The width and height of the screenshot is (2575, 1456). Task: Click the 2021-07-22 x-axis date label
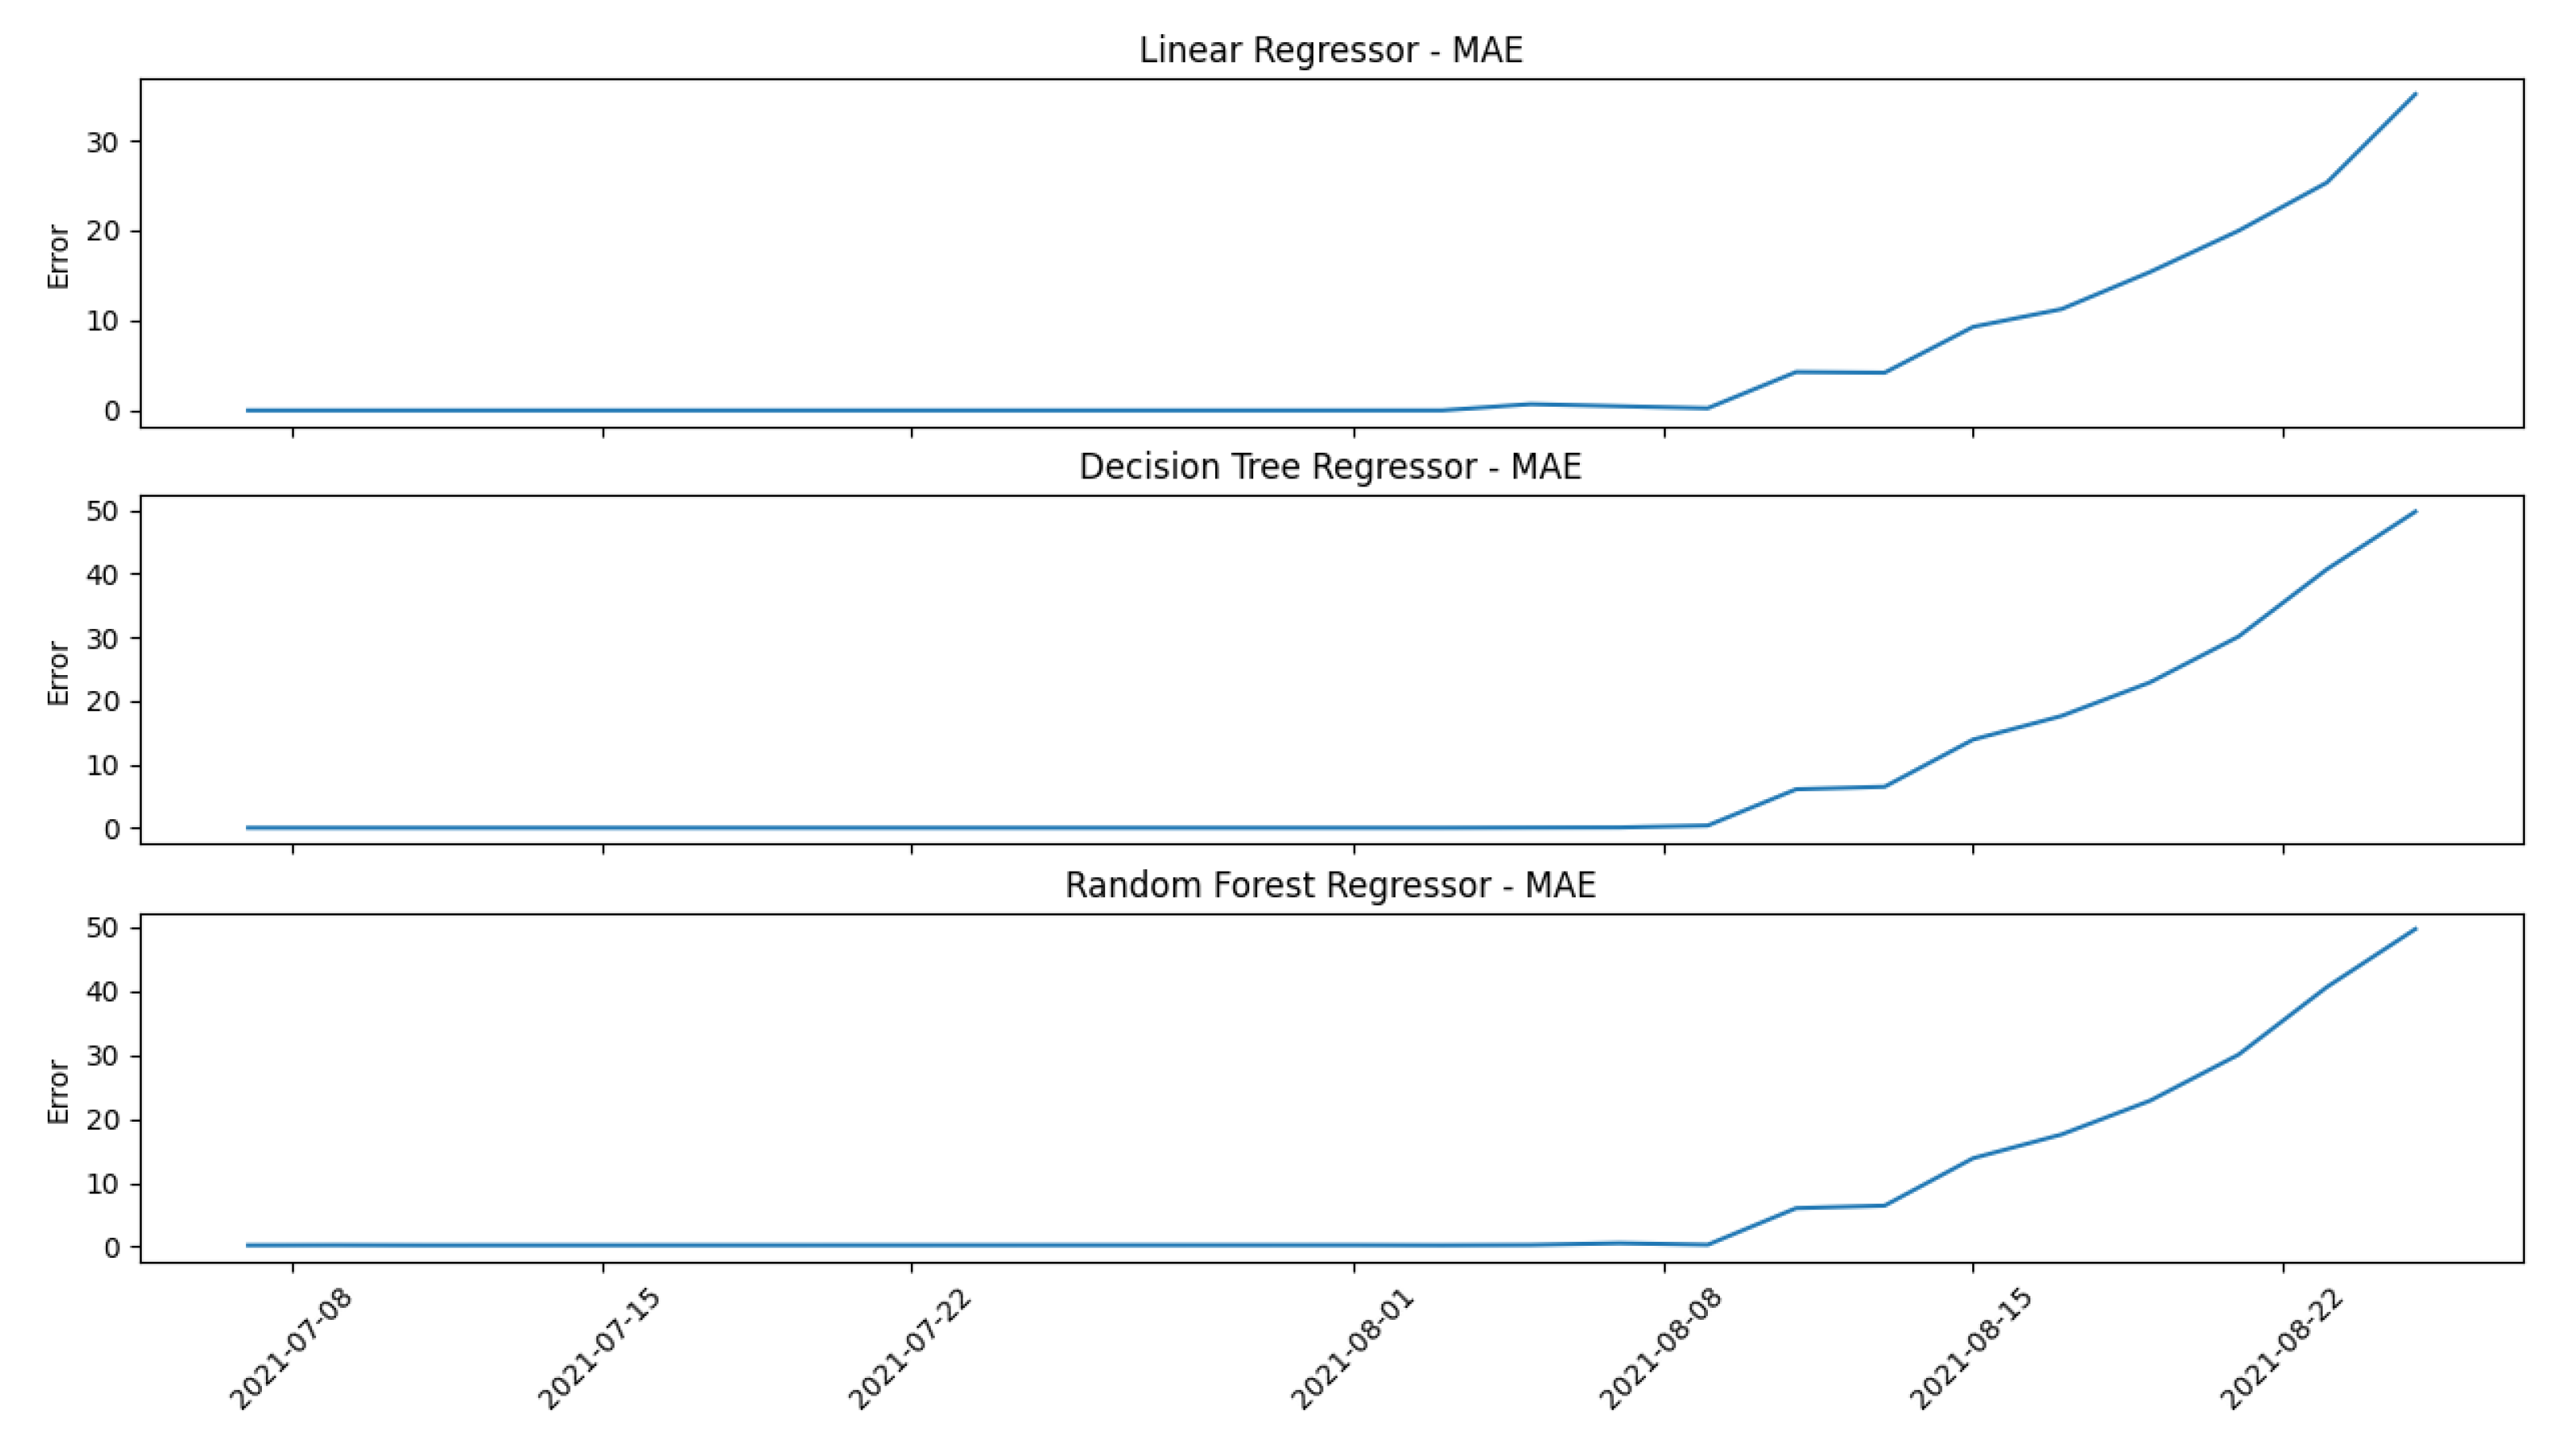coord(910,1349)
